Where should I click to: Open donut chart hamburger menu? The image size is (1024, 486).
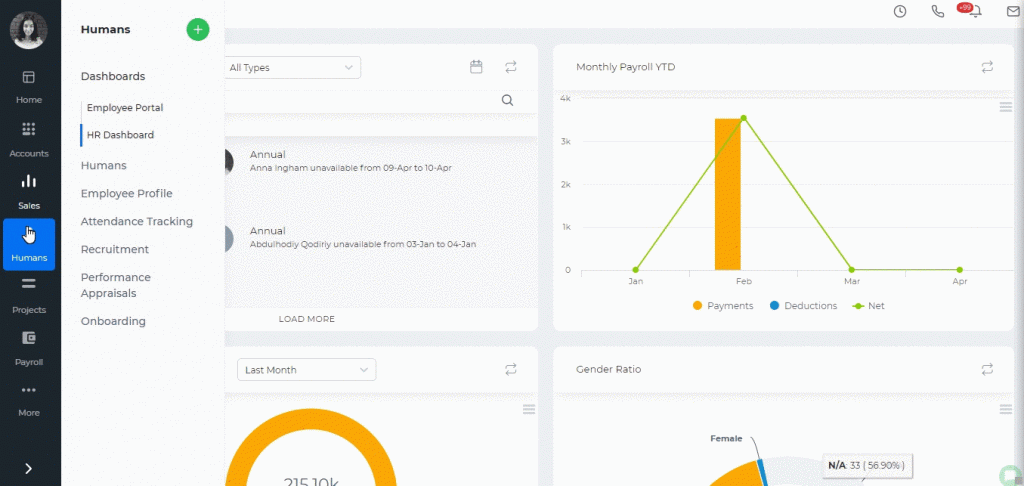tap(529, 409)
